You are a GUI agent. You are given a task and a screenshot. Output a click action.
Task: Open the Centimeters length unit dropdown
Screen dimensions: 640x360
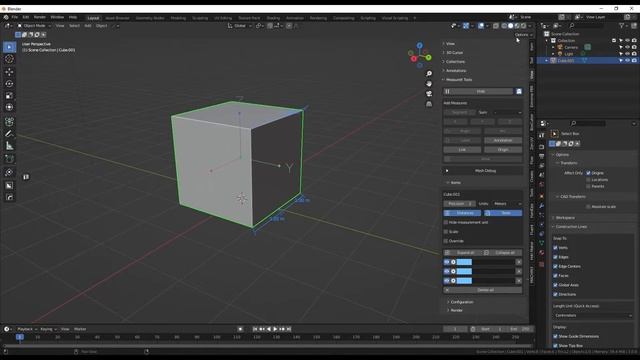point(593,316)
